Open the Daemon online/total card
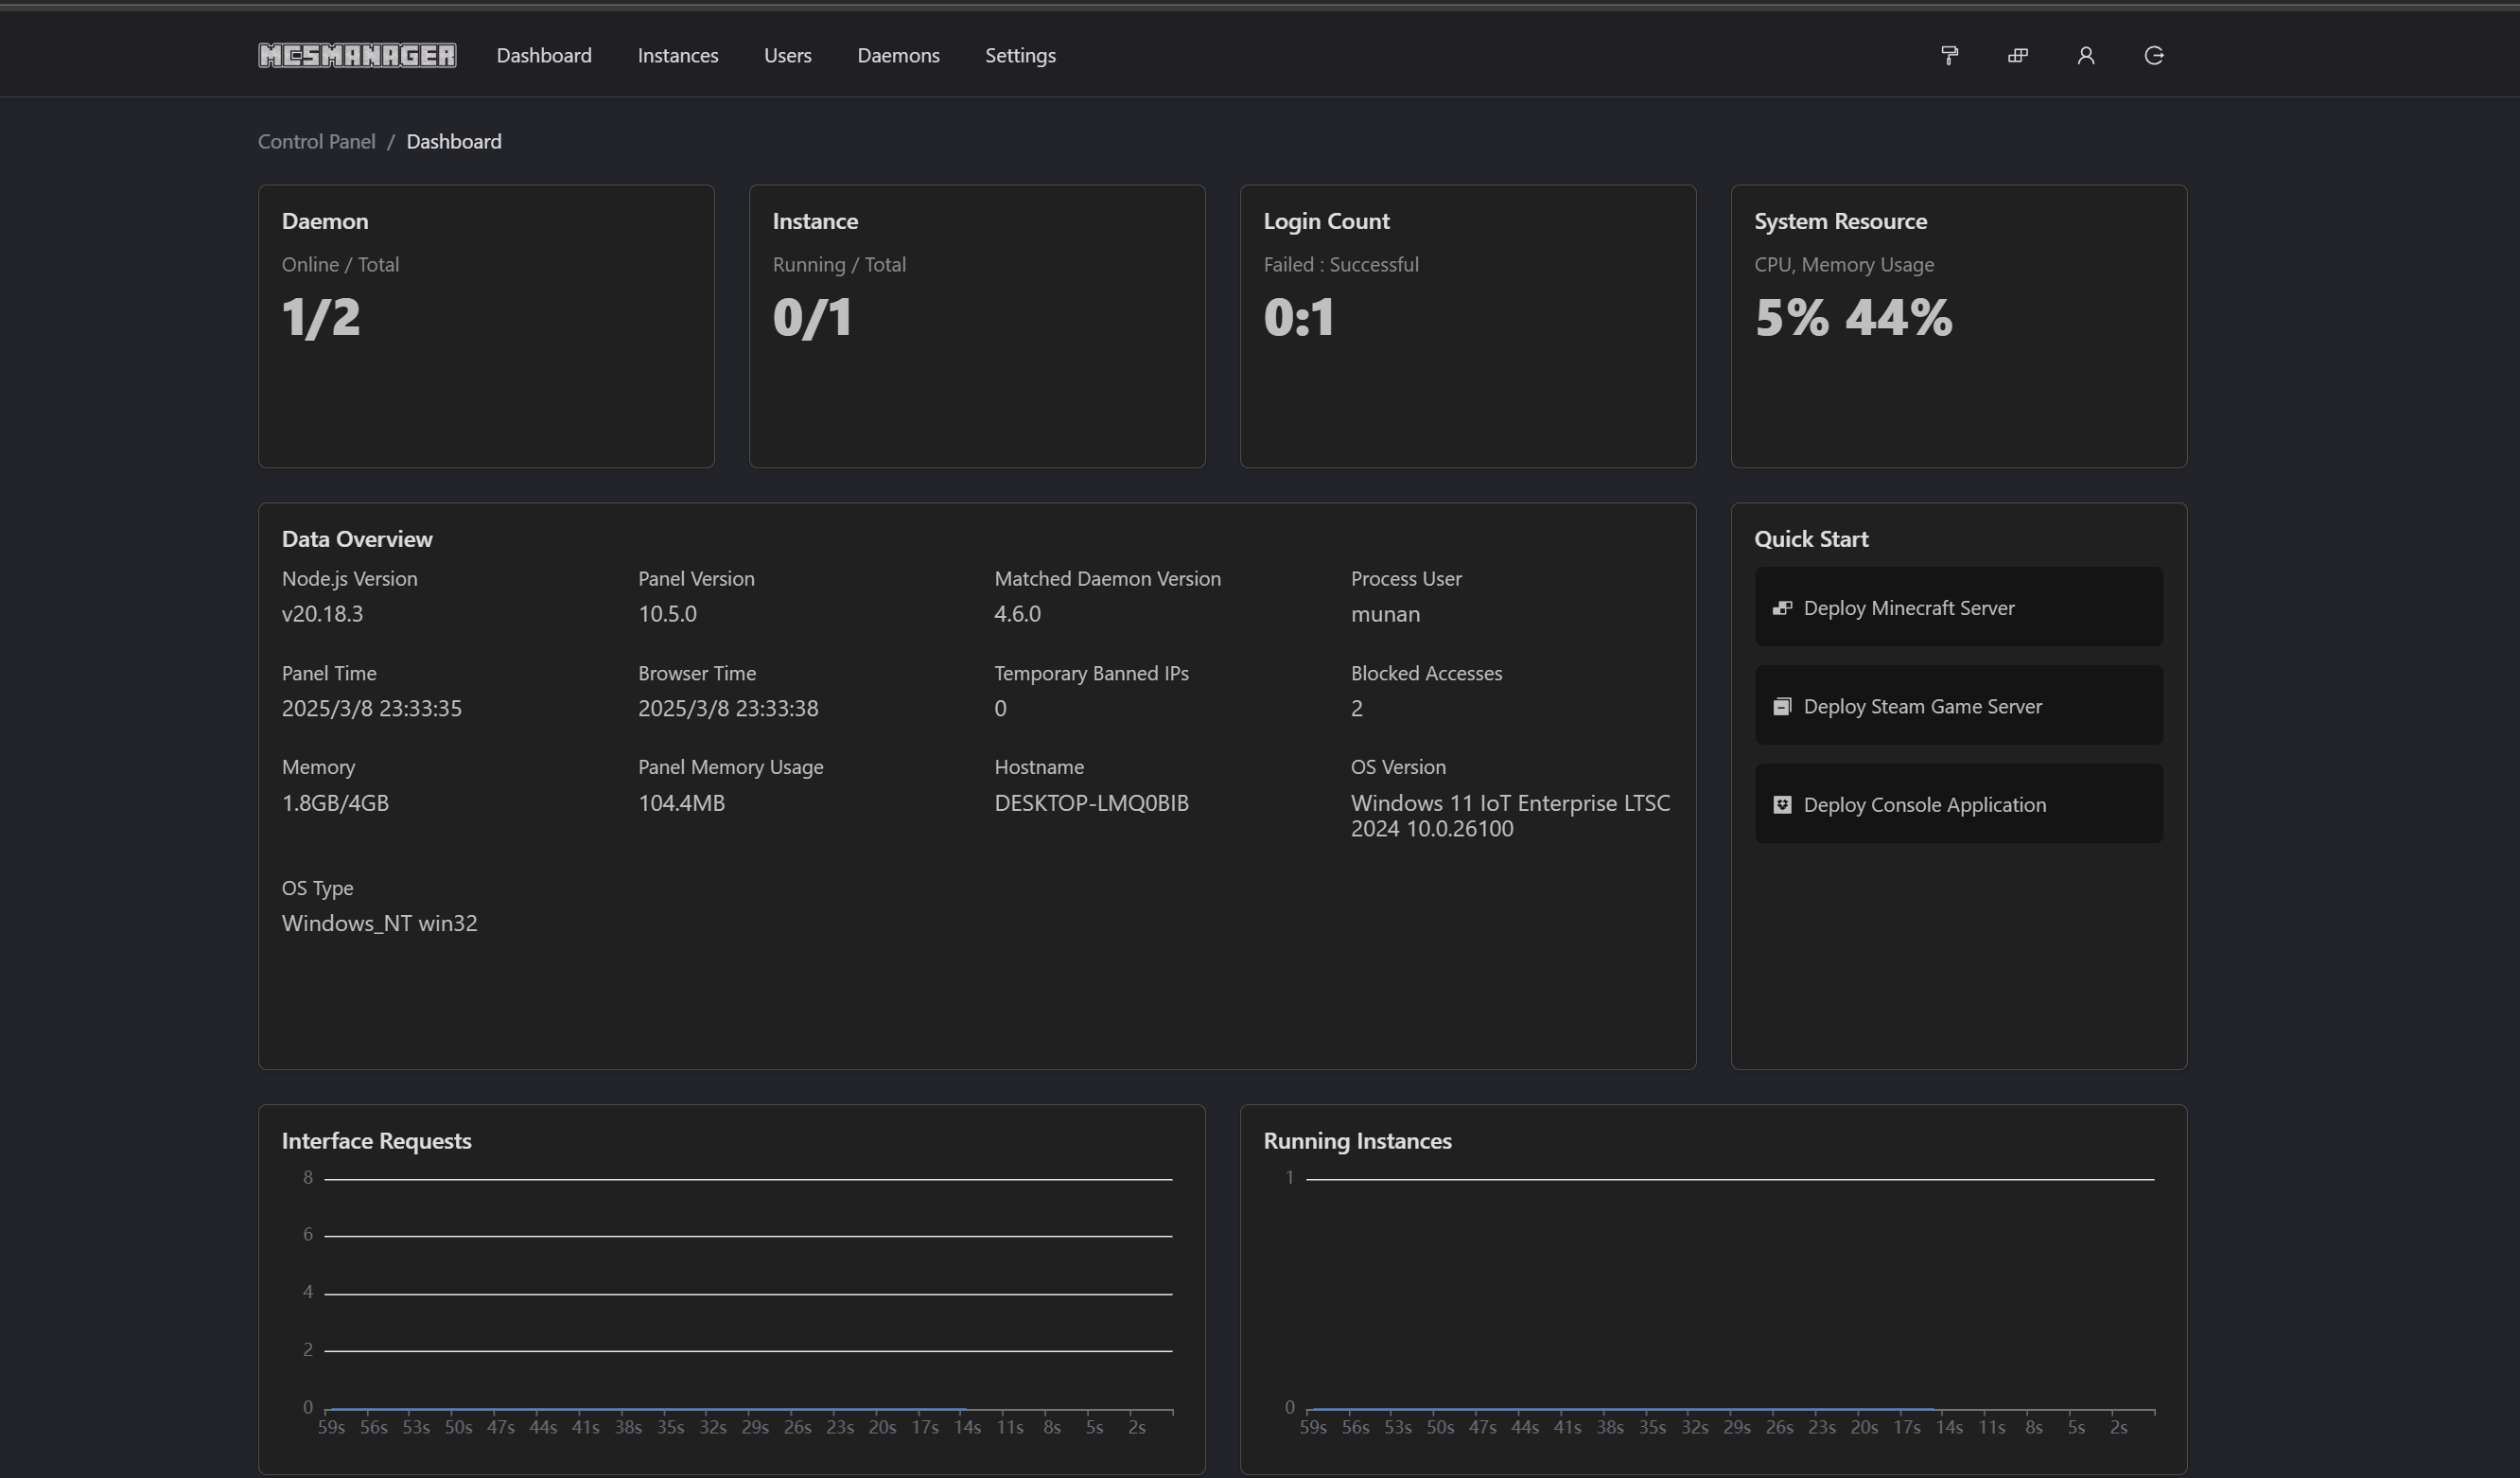 (486, 326)
